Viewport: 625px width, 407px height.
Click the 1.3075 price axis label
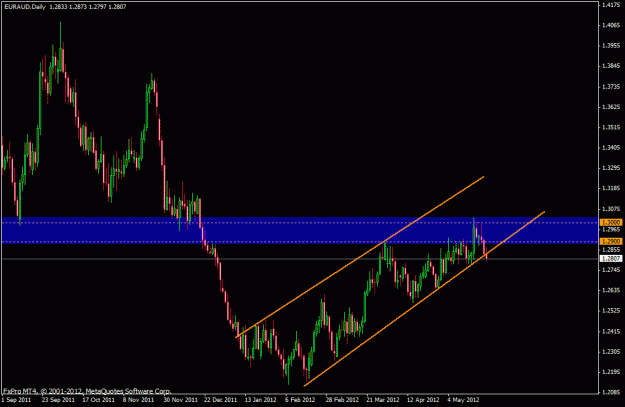[611, 209]
